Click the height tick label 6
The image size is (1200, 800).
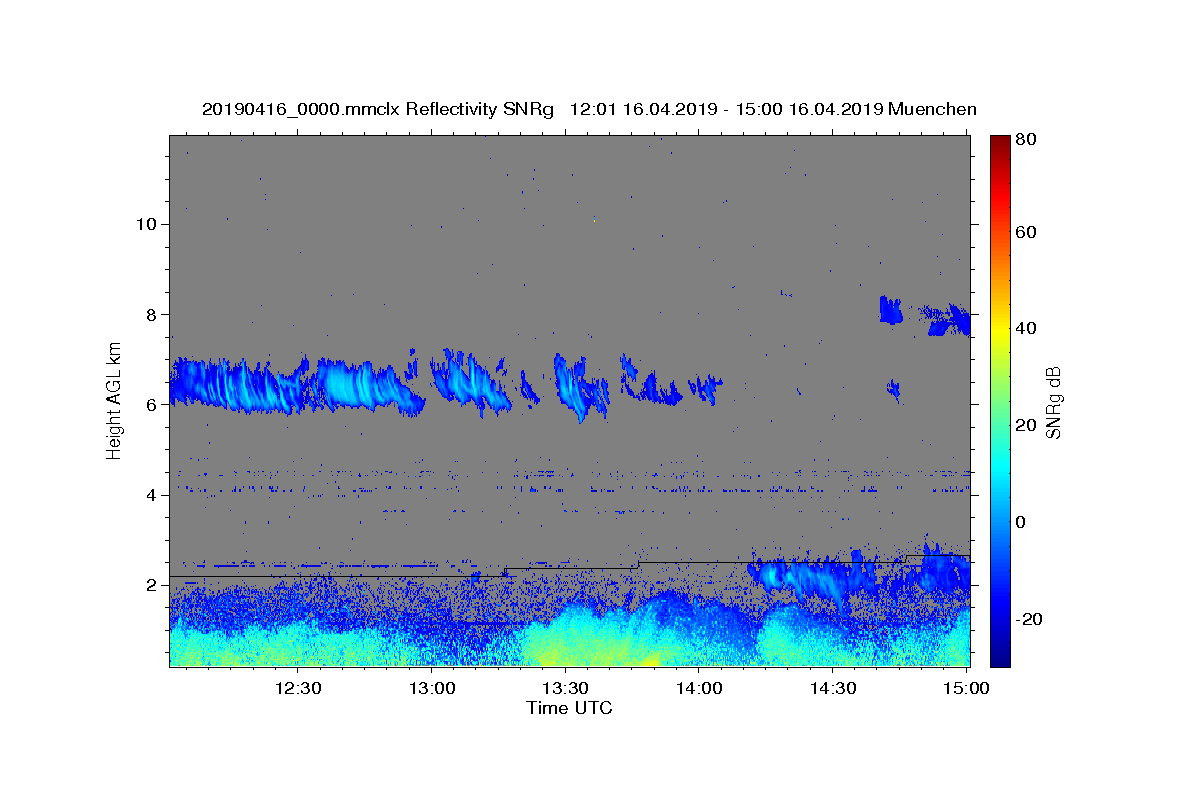[150, 404]
